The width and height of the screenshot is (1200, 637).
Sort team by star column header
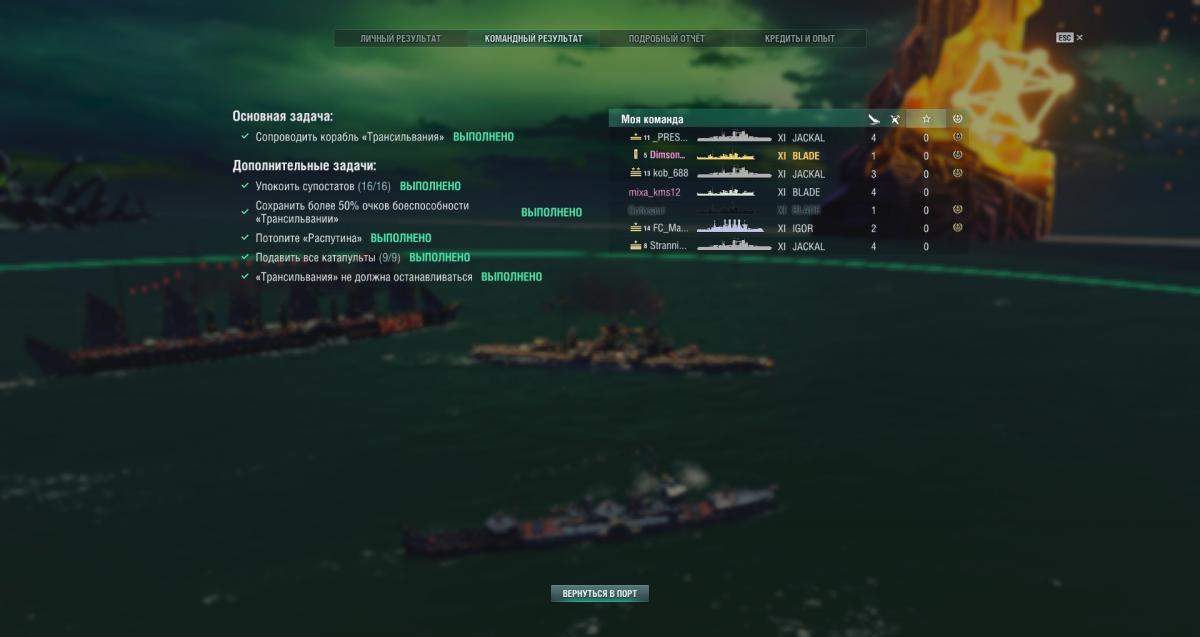(x=926, y=119)
